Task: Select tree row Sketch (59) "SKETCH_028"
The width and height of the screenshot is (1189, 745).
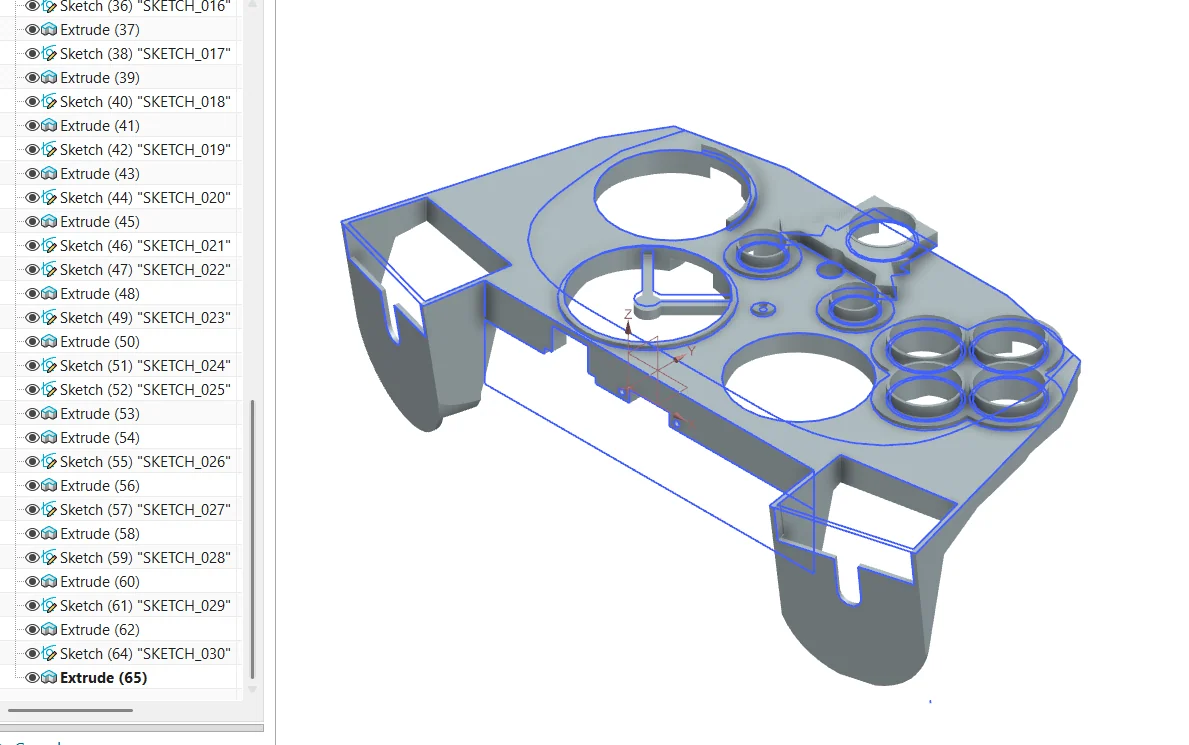Action: coord(146,558)
